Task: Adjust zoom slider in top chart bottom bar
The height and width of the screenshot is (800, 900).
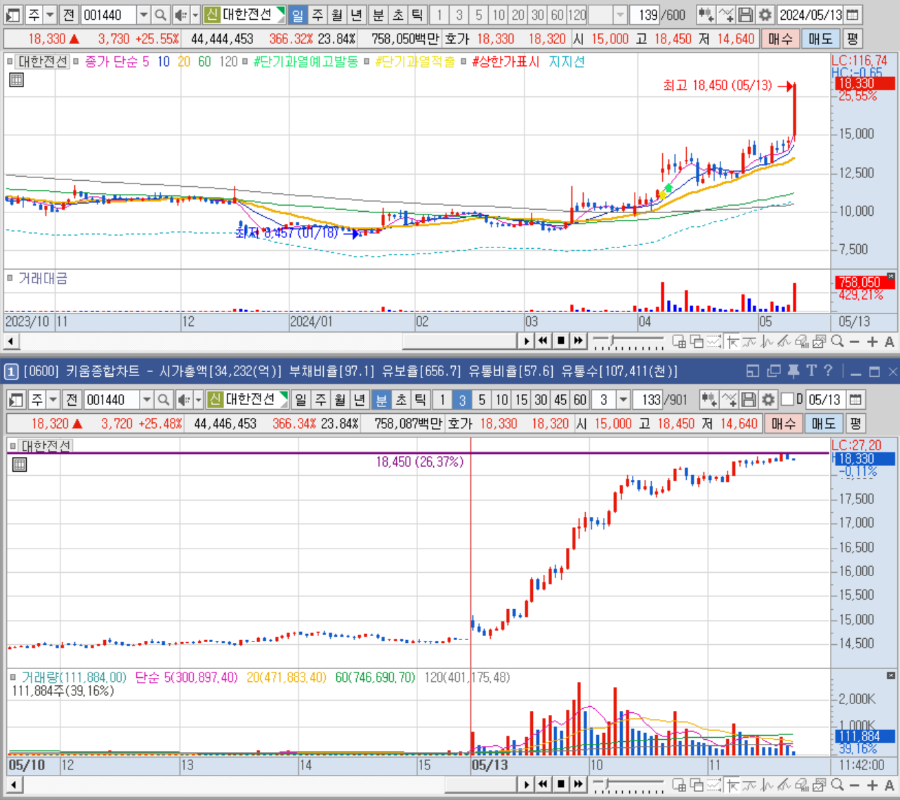Action: pos(612,341)
